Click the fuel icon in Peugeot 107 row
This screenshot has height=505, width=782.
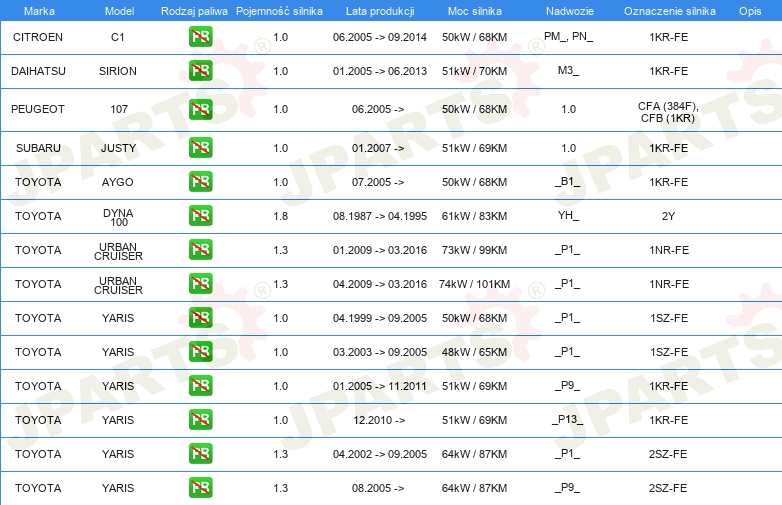coord(200,109)
